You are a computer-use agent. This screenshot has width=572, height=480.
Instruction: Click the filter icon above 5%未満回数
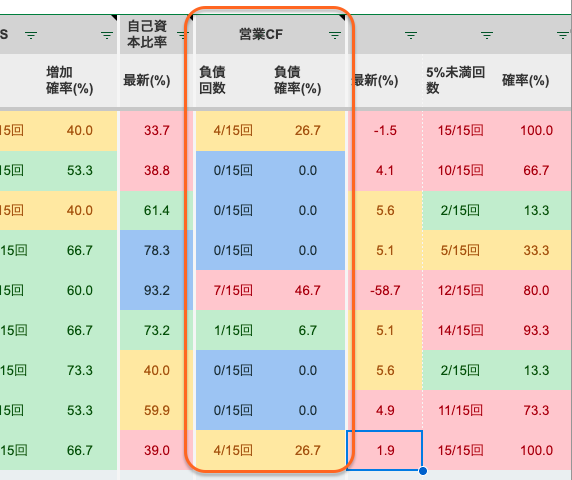pyautogui.click(x=487, y=35)
